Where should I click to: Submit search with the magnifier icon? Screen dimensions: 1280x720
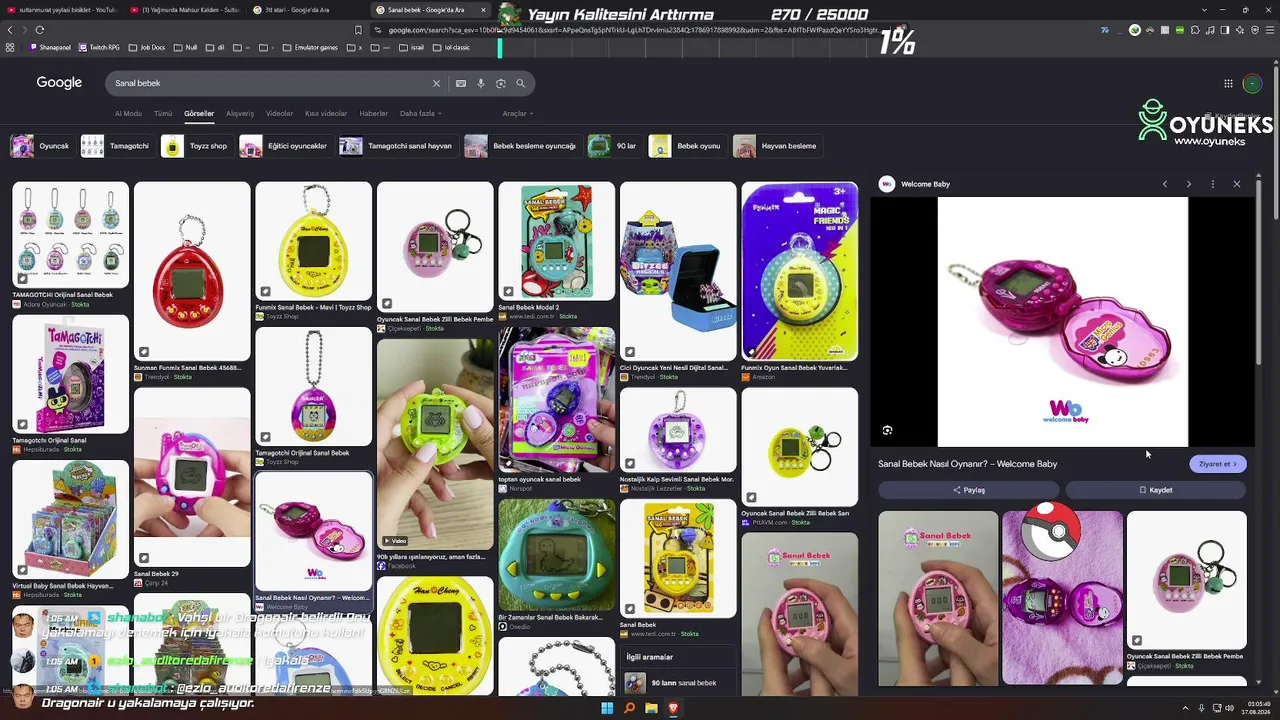coord(520,83)
